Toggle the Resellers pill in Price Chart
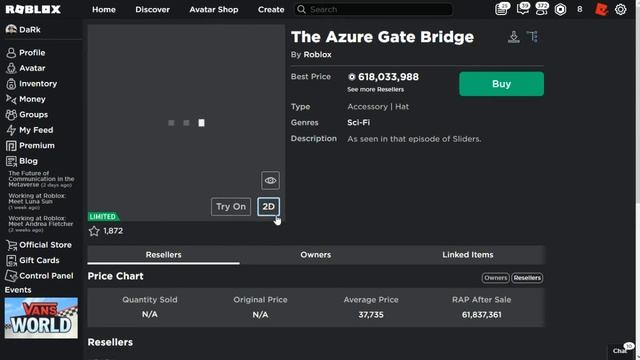Viewport: 640px width, 360px height. coord(527,278)
